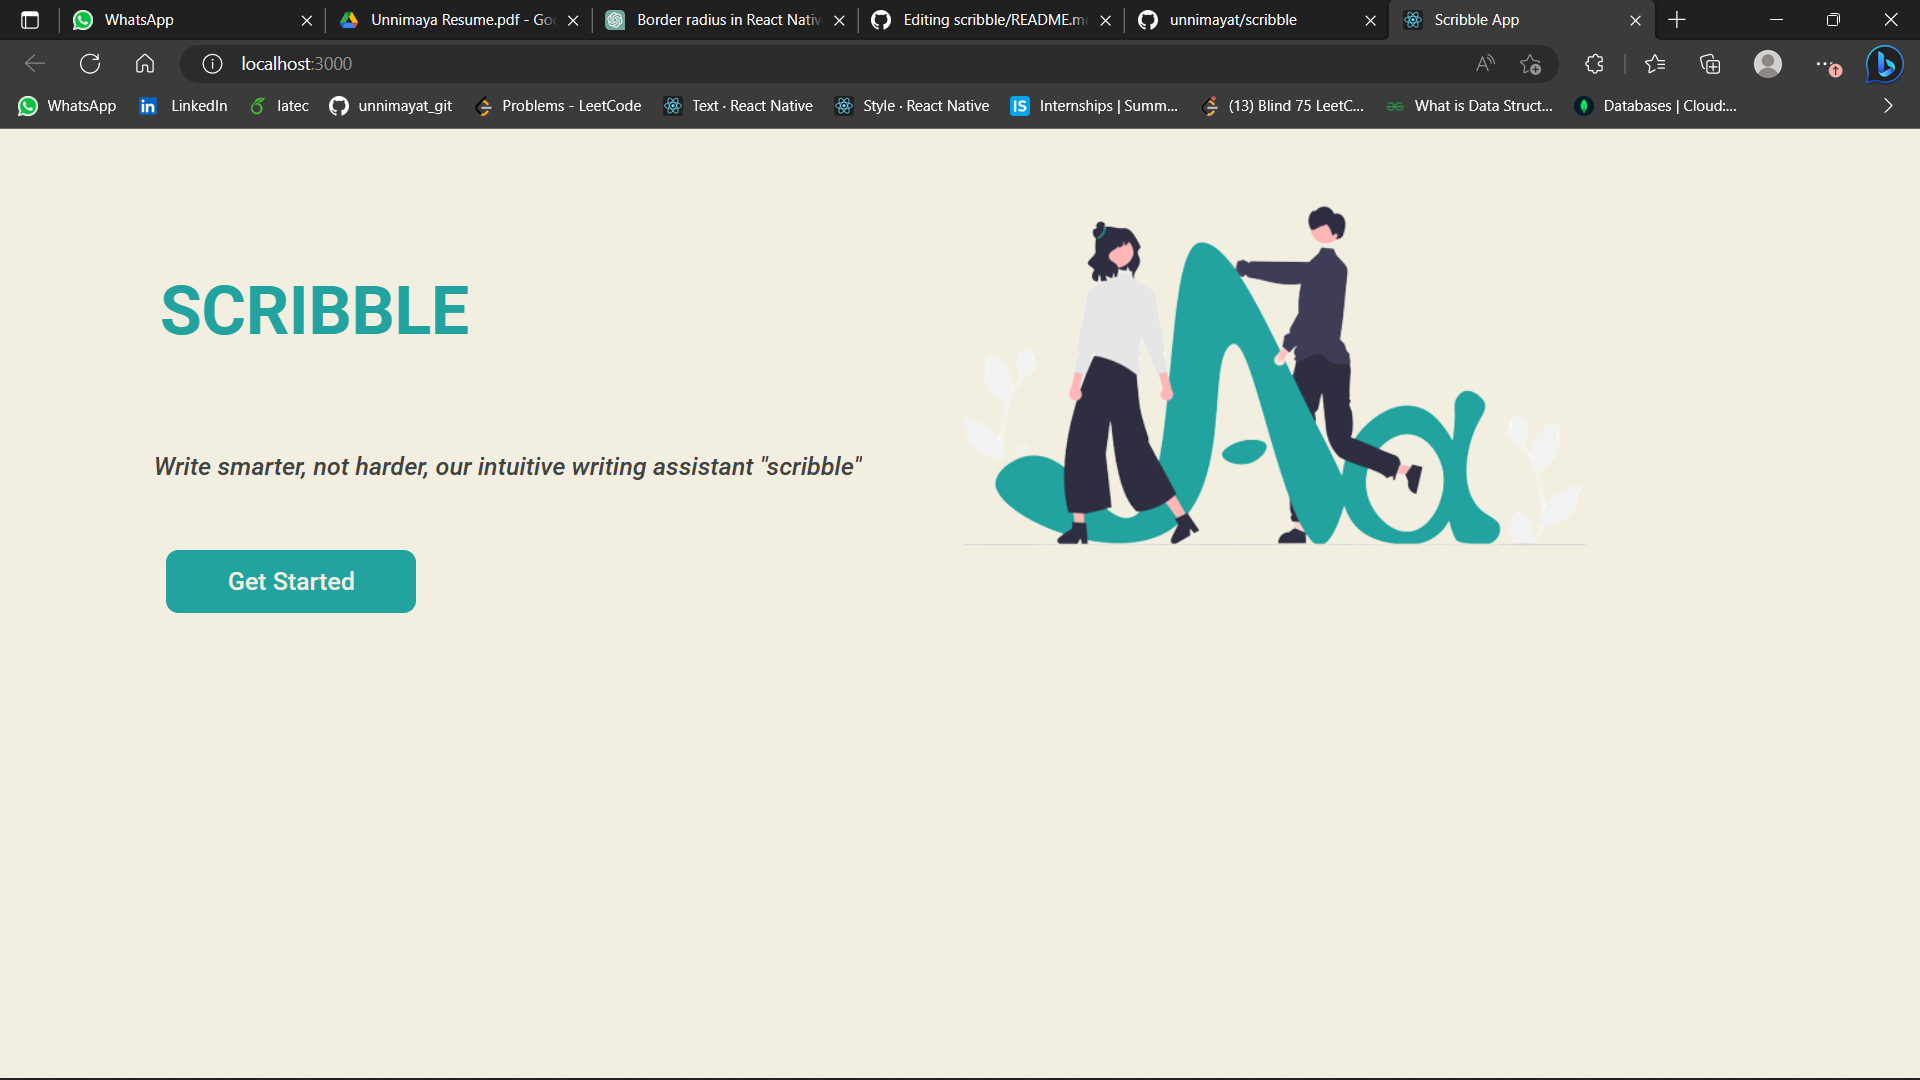Click the profile avatar icon

coord(1768,63)
